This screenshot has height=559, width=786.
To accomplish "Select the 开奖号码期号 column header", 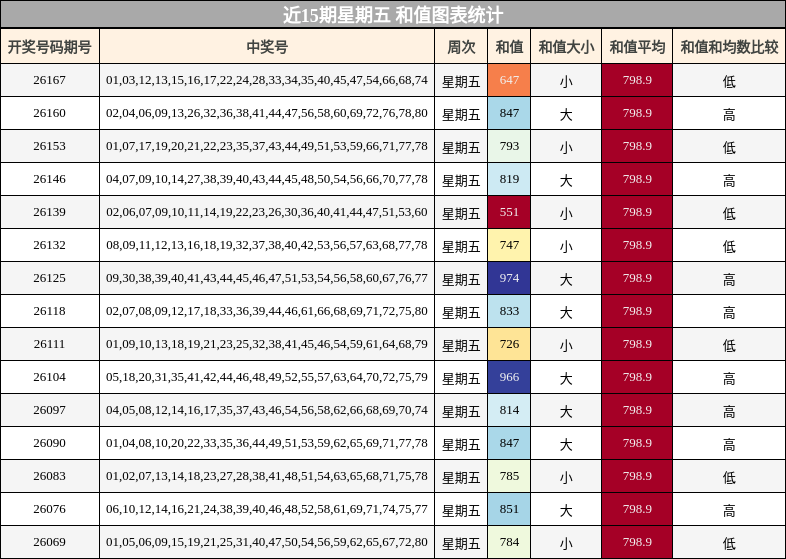I will tap(50, 47).
